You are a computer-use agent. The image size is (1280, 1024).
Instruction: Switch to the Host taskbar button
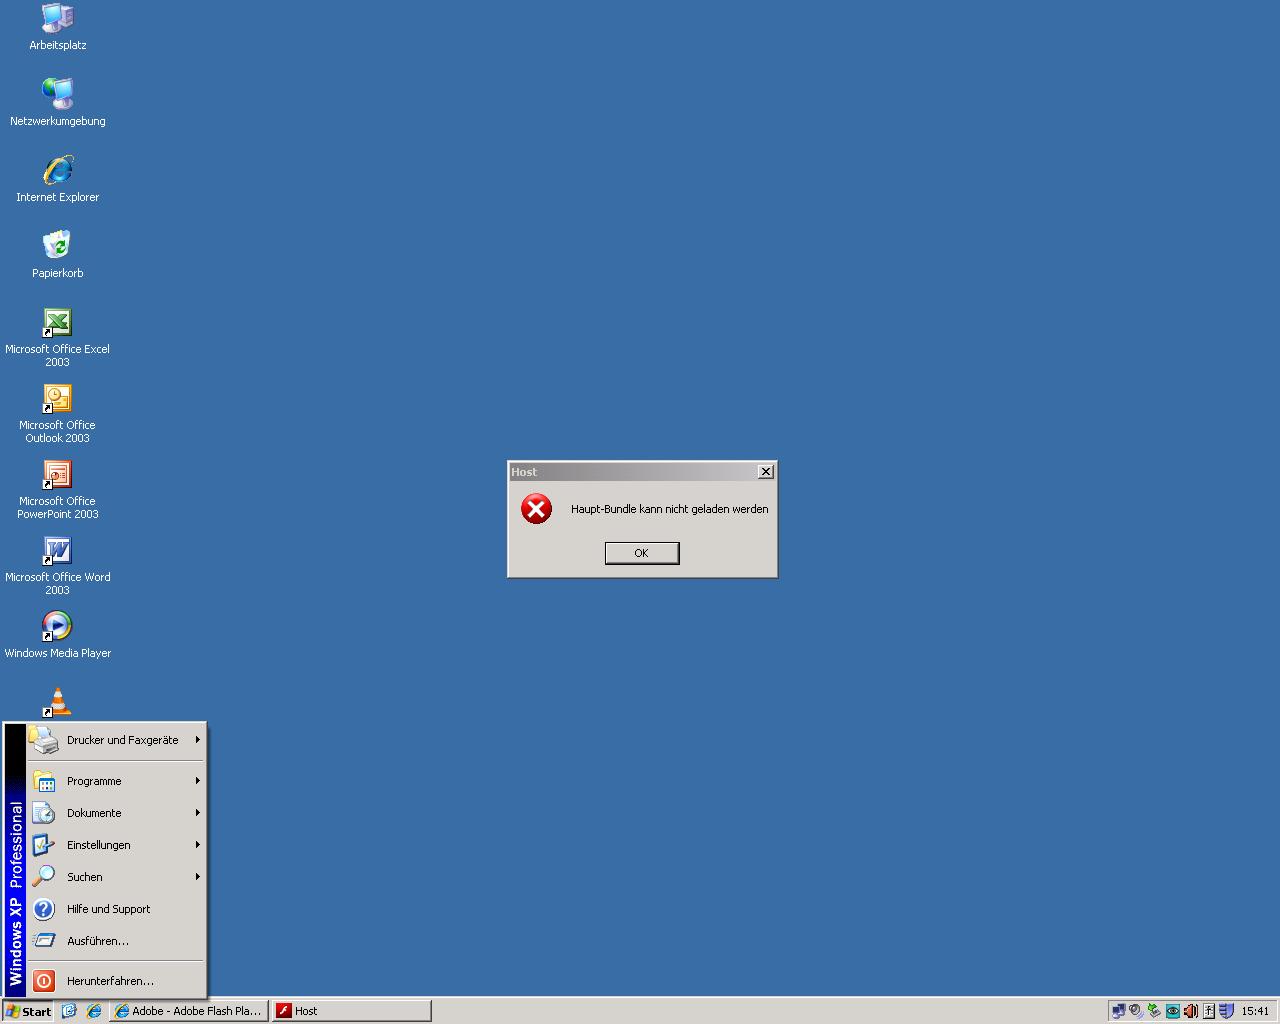click(352, 1011)
